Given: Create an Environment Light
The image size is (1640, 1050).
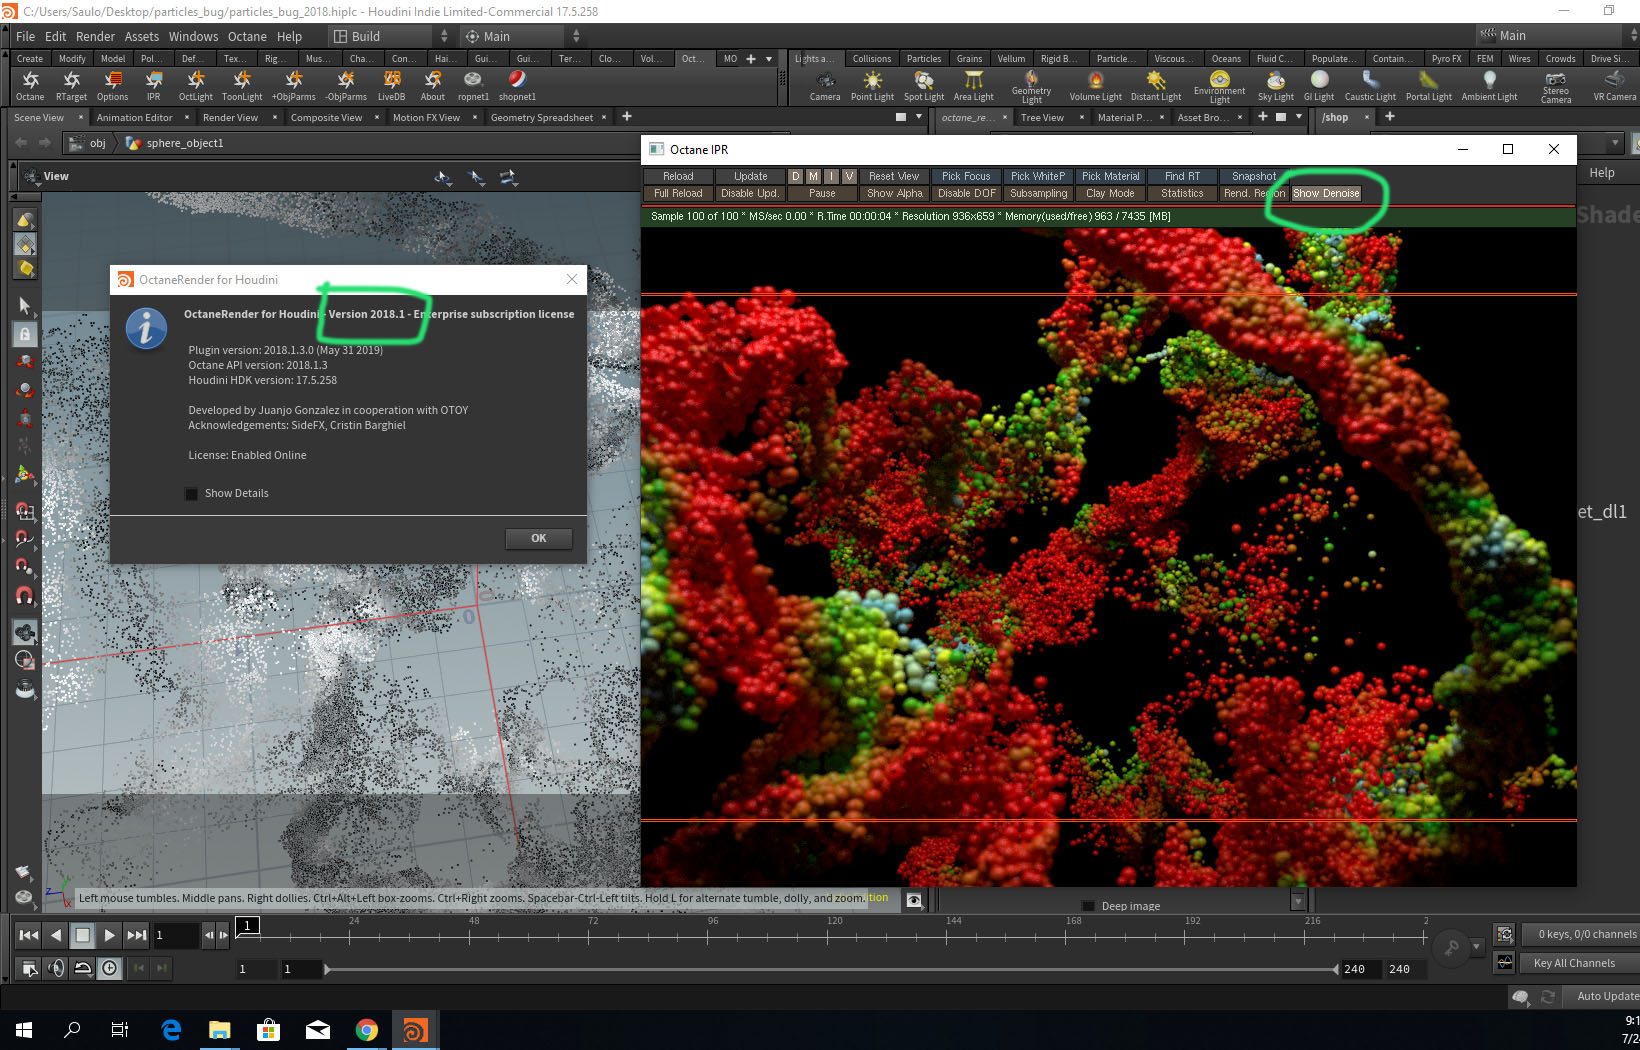Looking at the screenshot, I should coord(1220,87).
